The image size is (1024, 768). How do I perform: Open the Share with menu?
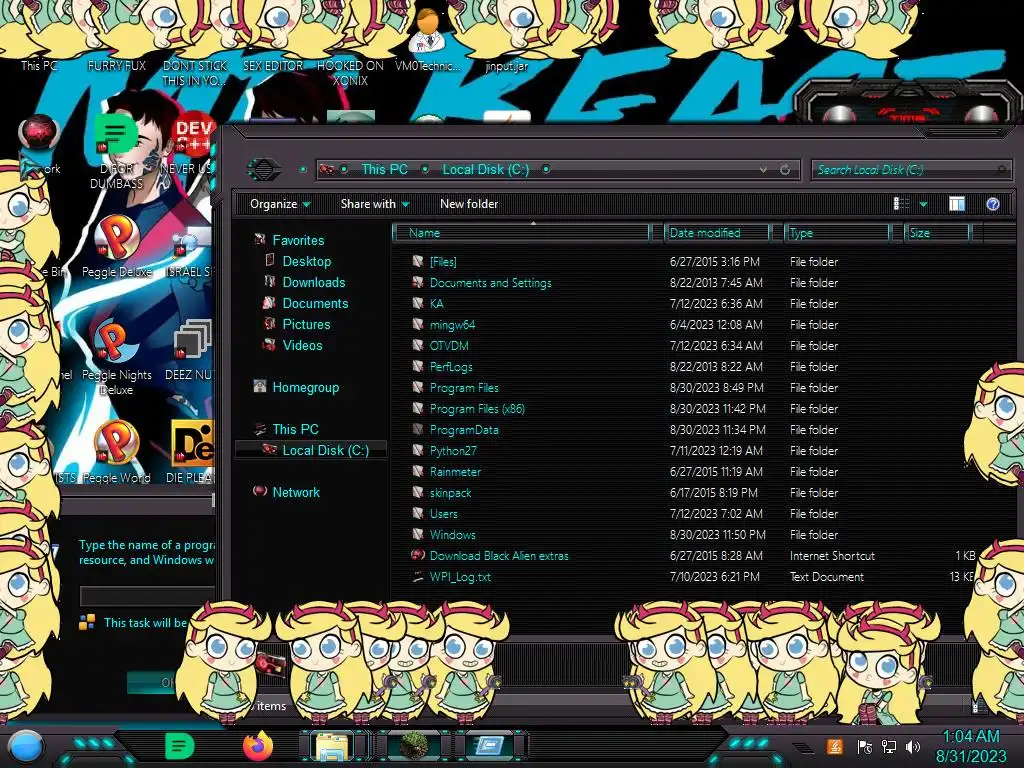click(375, 204)
